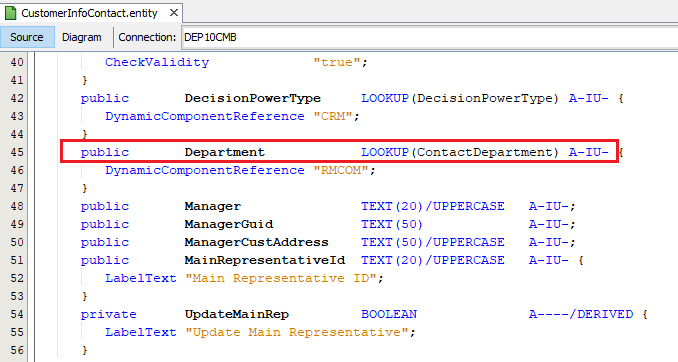This screenshot has width=678, height=362.
Task: Close the CustomerInfoContact.entity tab
Action: pyautogui.click(x=174, y=13)
